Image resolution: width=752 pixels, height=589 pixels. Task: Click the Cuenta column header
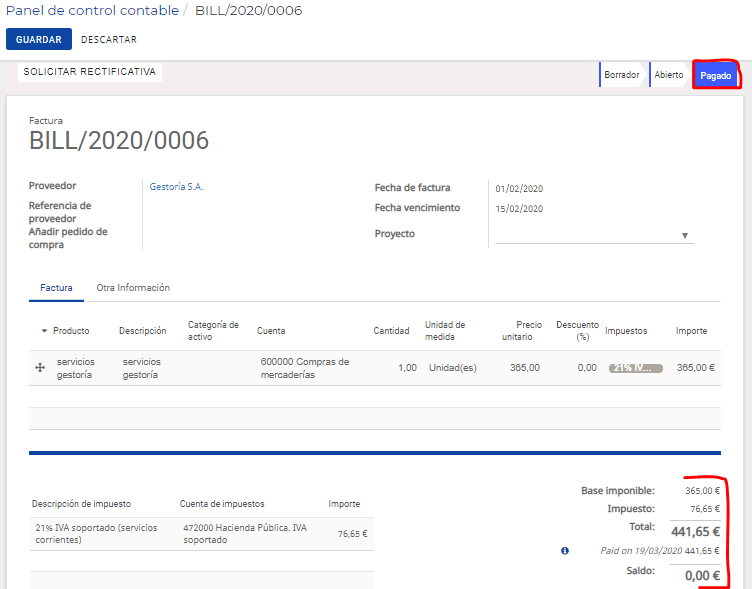click(271, 331)
